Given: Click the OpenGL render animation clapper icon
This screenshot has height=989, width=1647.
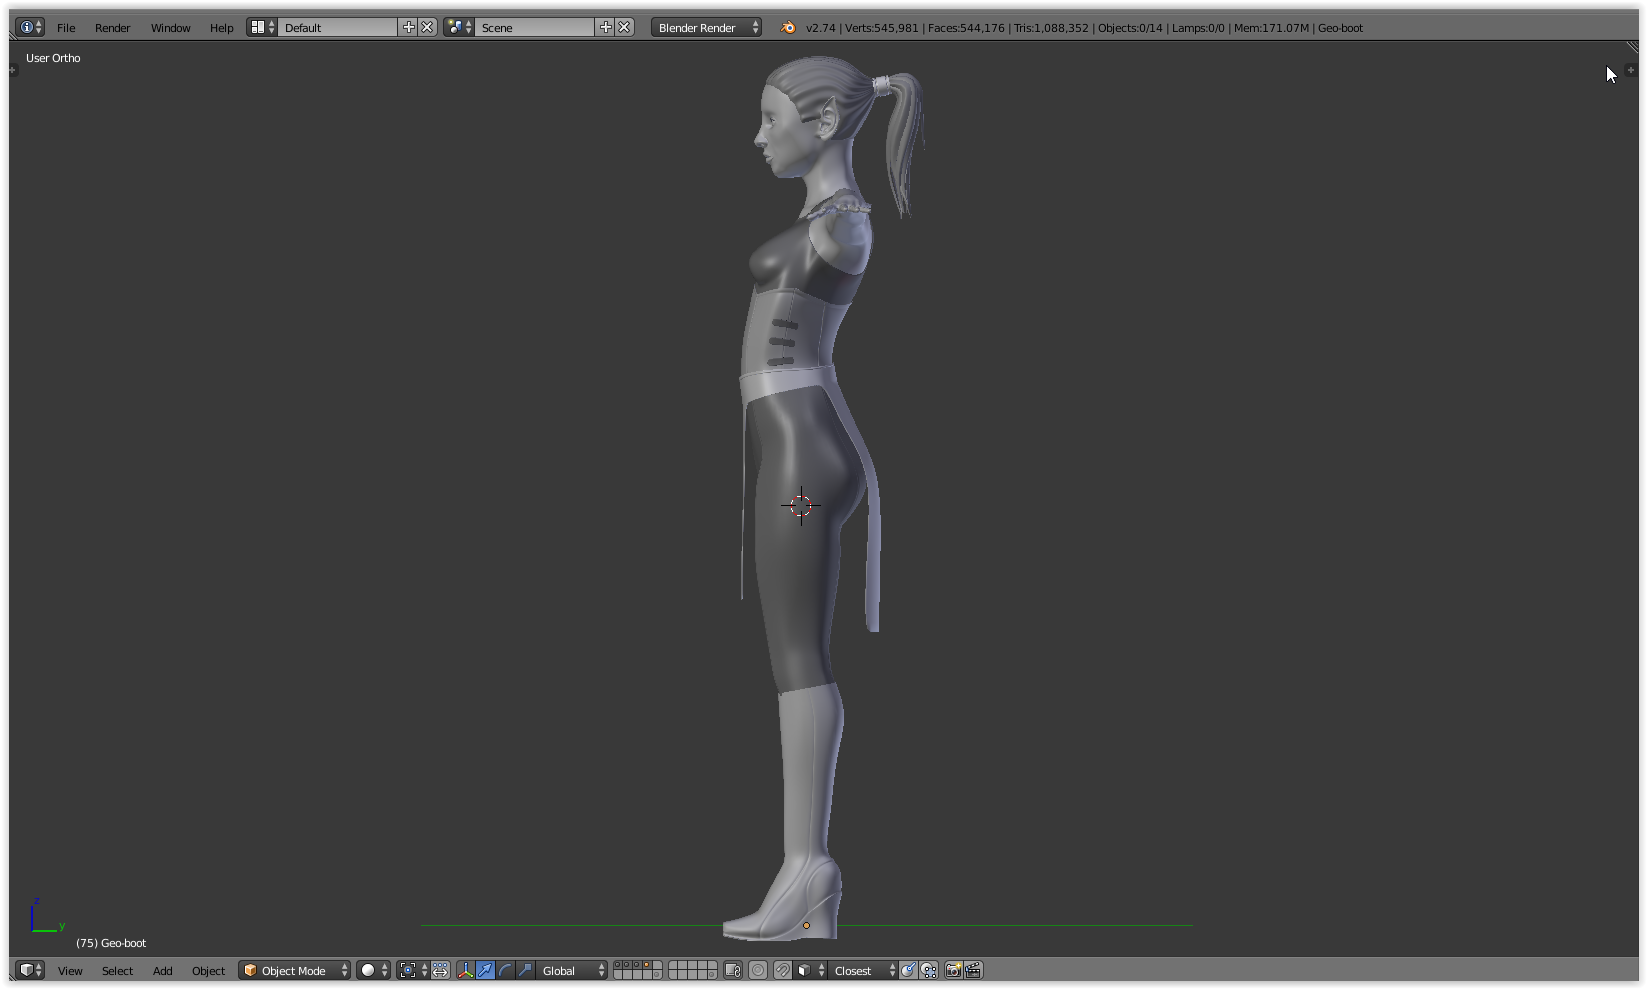Looking at the screenshot, I should click(973, 970).
